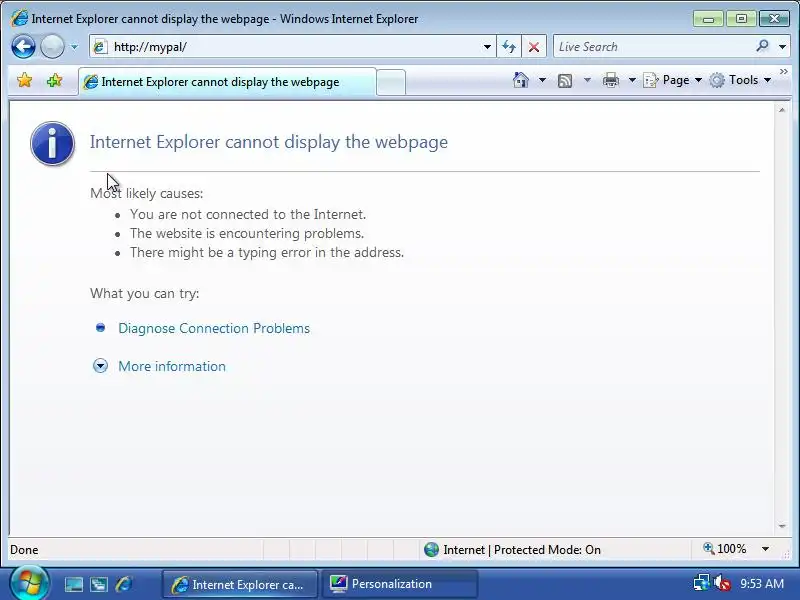Open a new blank tab
The width and height of the screenshot is (800, 600).
391,82
